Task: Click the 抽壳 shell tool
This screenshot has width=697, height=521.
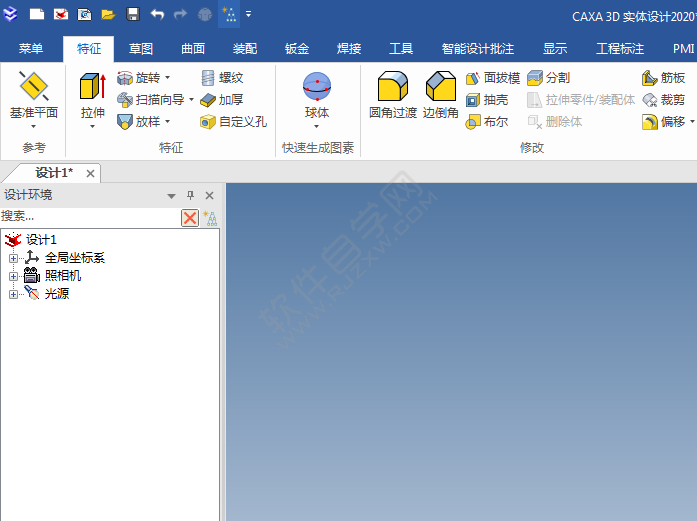Action: click(487, 100)
